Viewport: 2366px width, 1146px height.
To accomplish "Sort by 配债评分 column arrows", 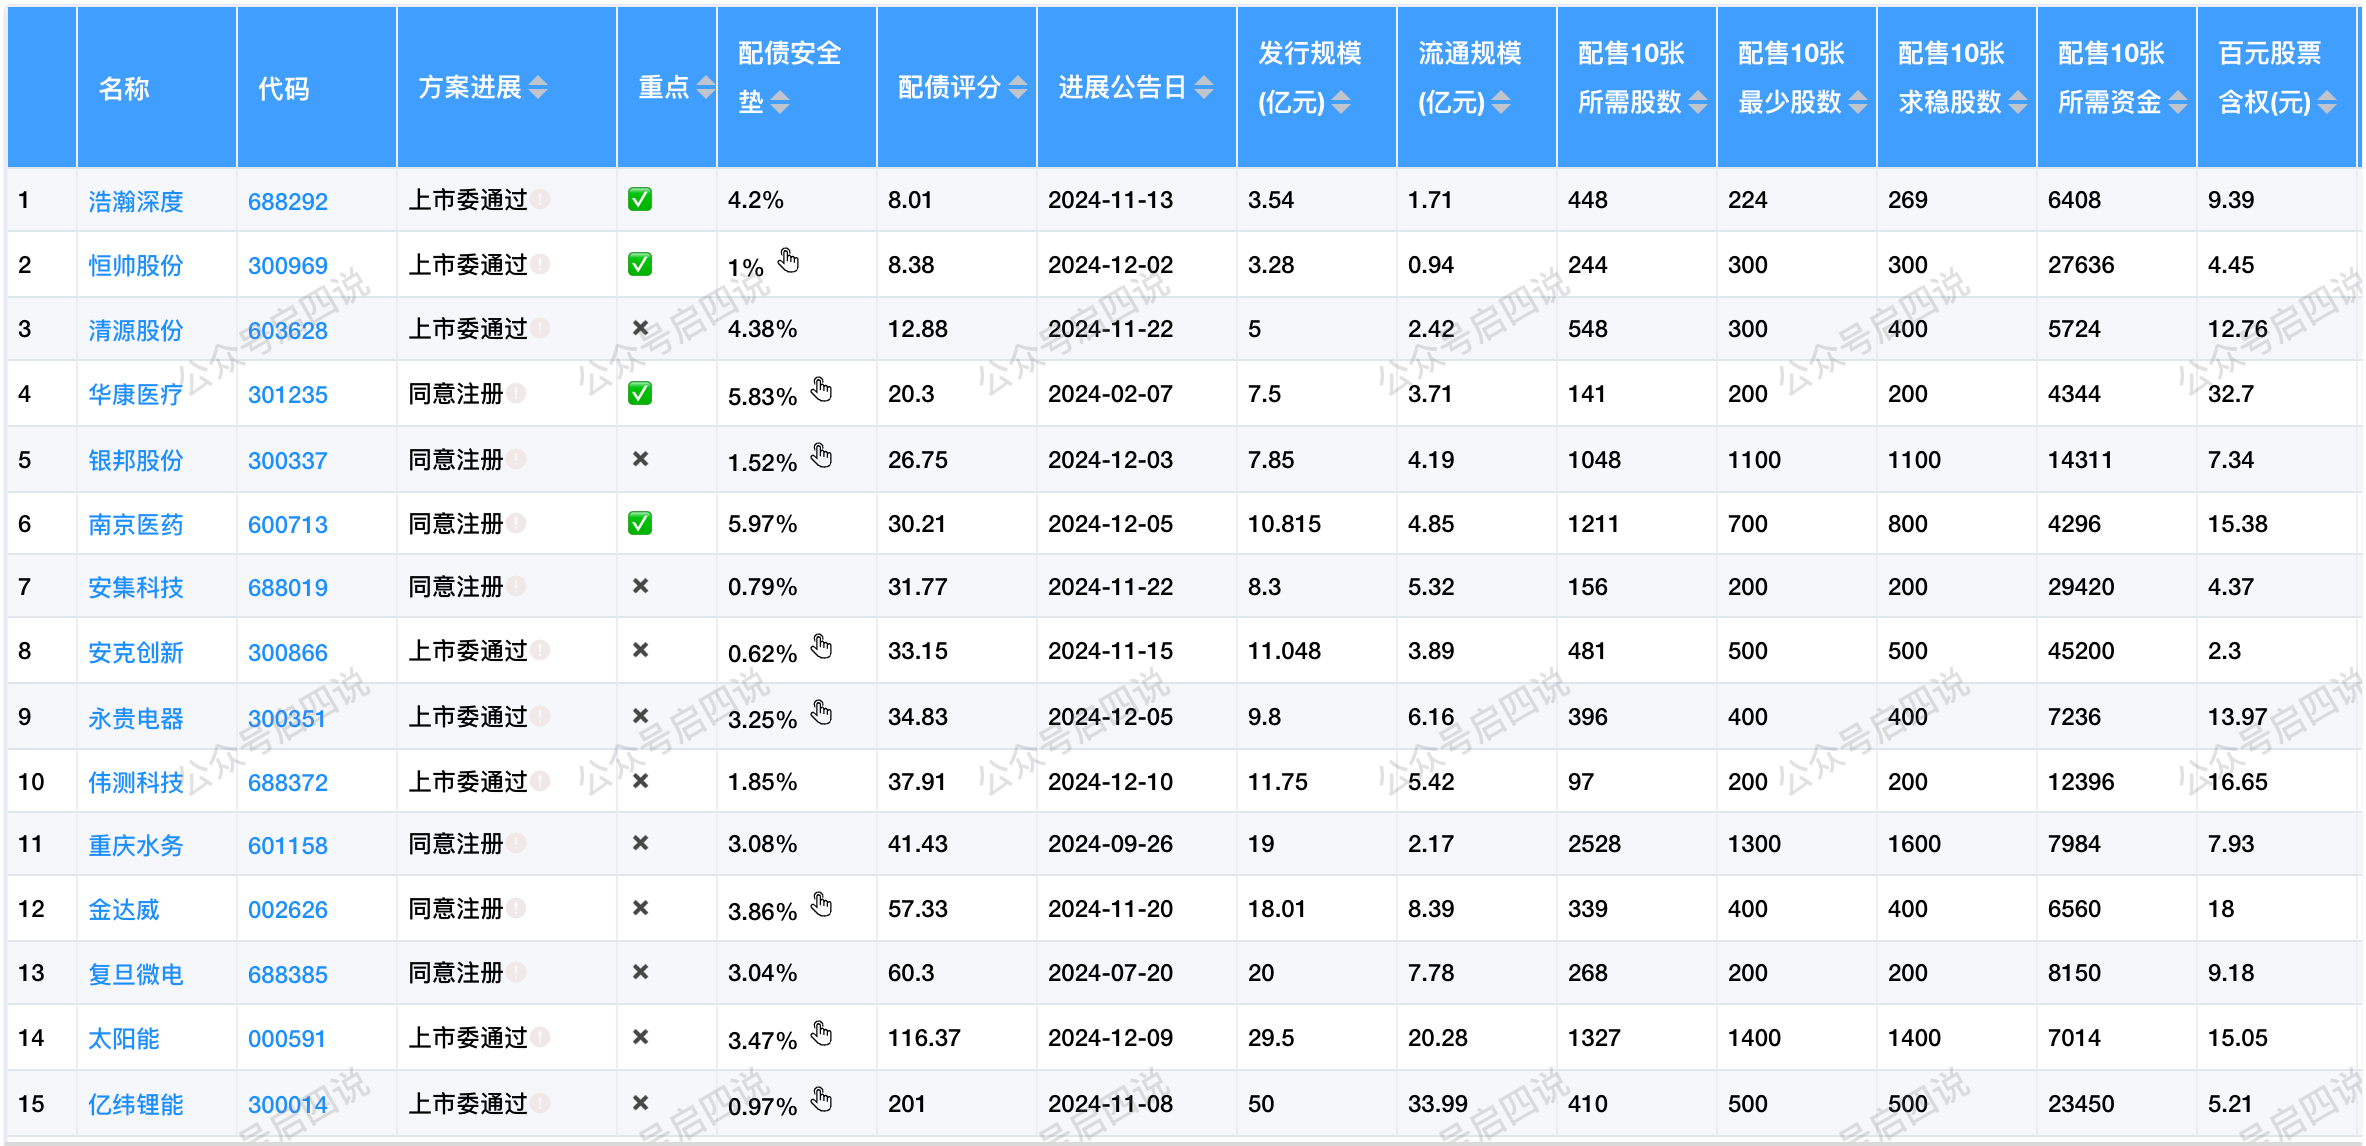I will (1018, 88).
